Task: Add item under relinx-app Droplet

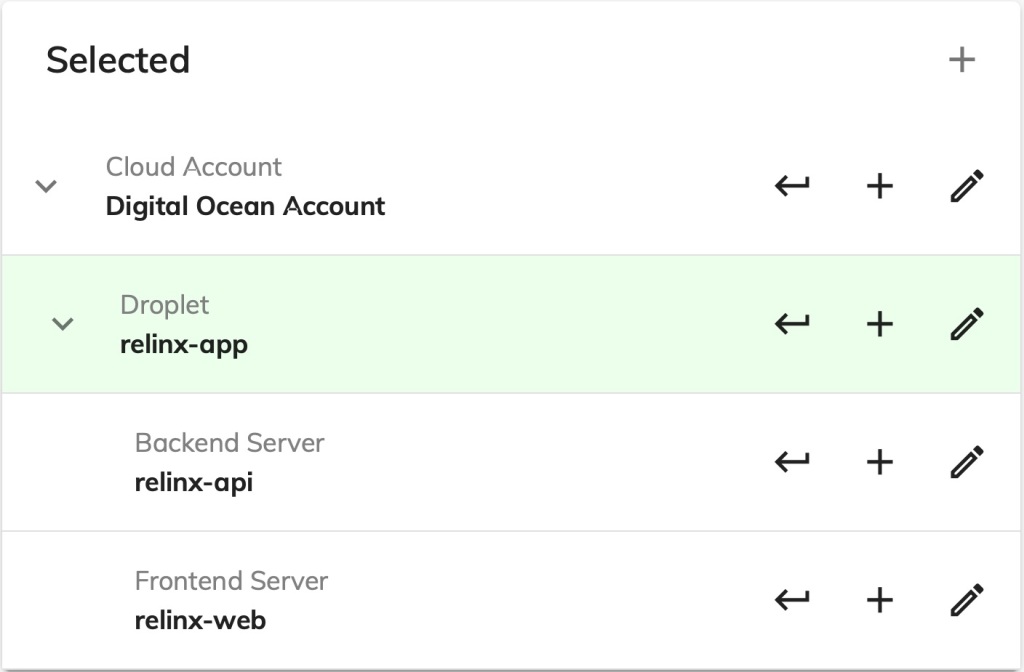Action: pos(880,324)
